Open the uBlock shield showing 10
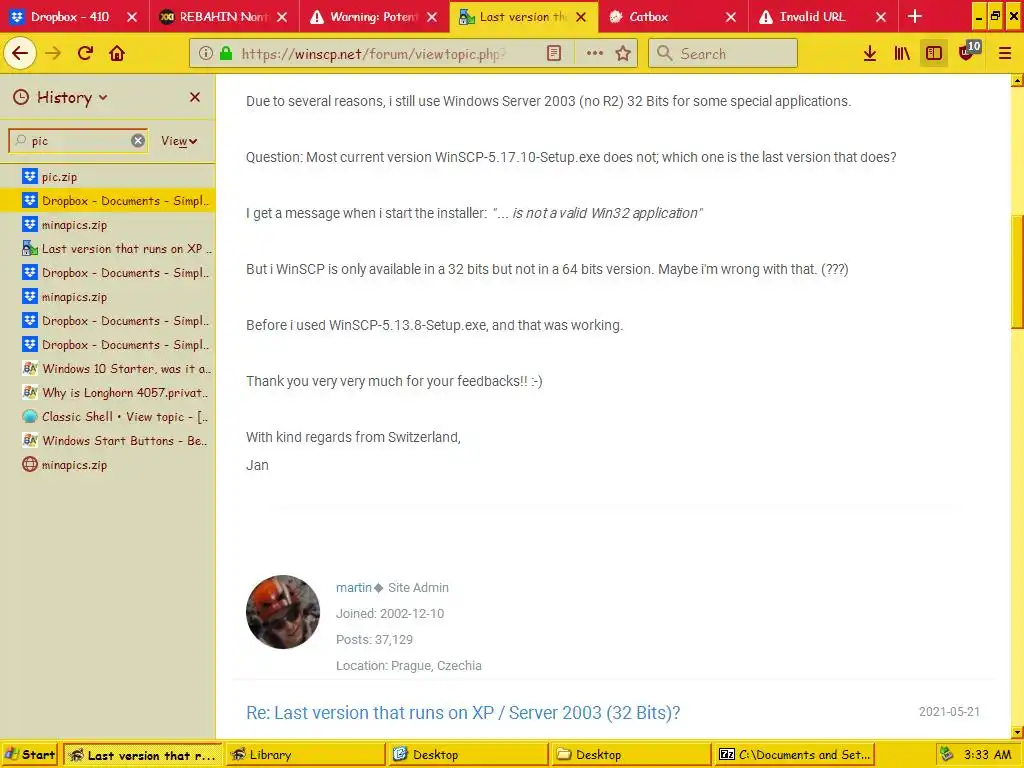 (x=969, y=52)
